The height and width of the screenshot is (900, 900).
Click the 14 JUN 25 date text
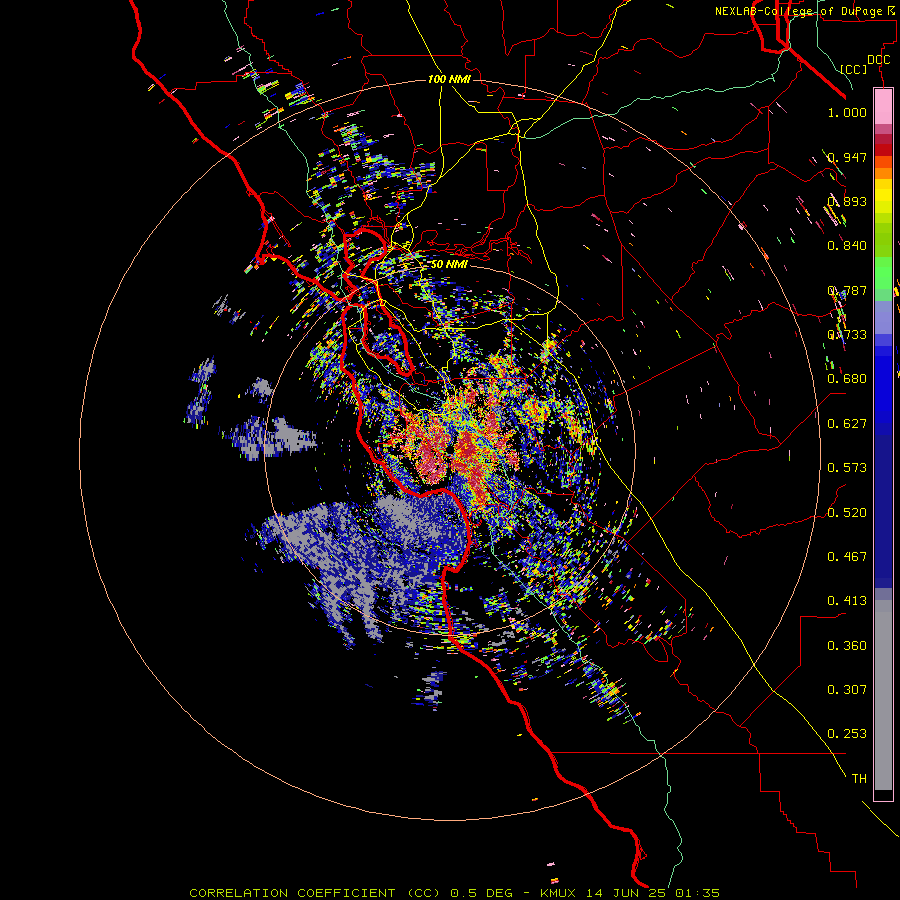[626, 893]
